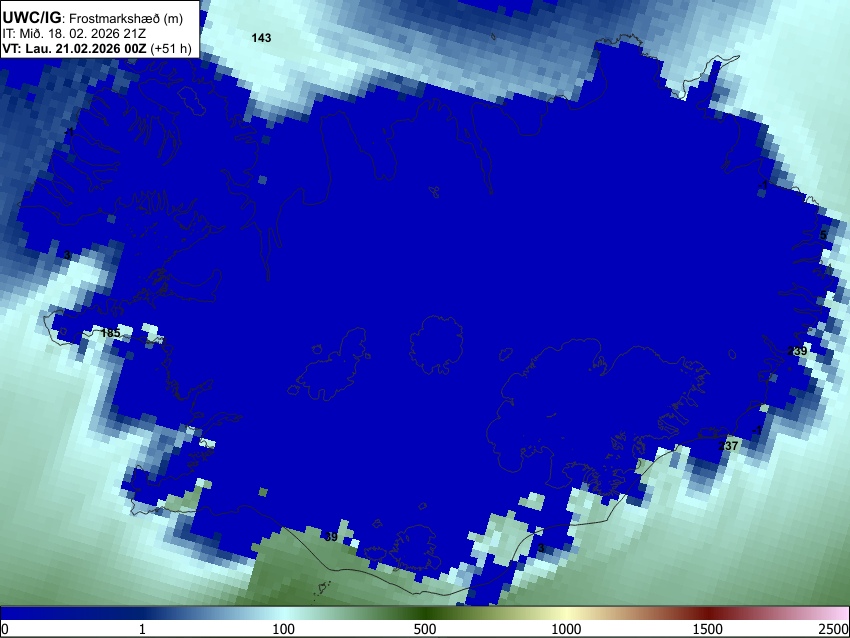Click the pale yellow color near 1000
Viewport: 850px width, 638px height.
566,614
